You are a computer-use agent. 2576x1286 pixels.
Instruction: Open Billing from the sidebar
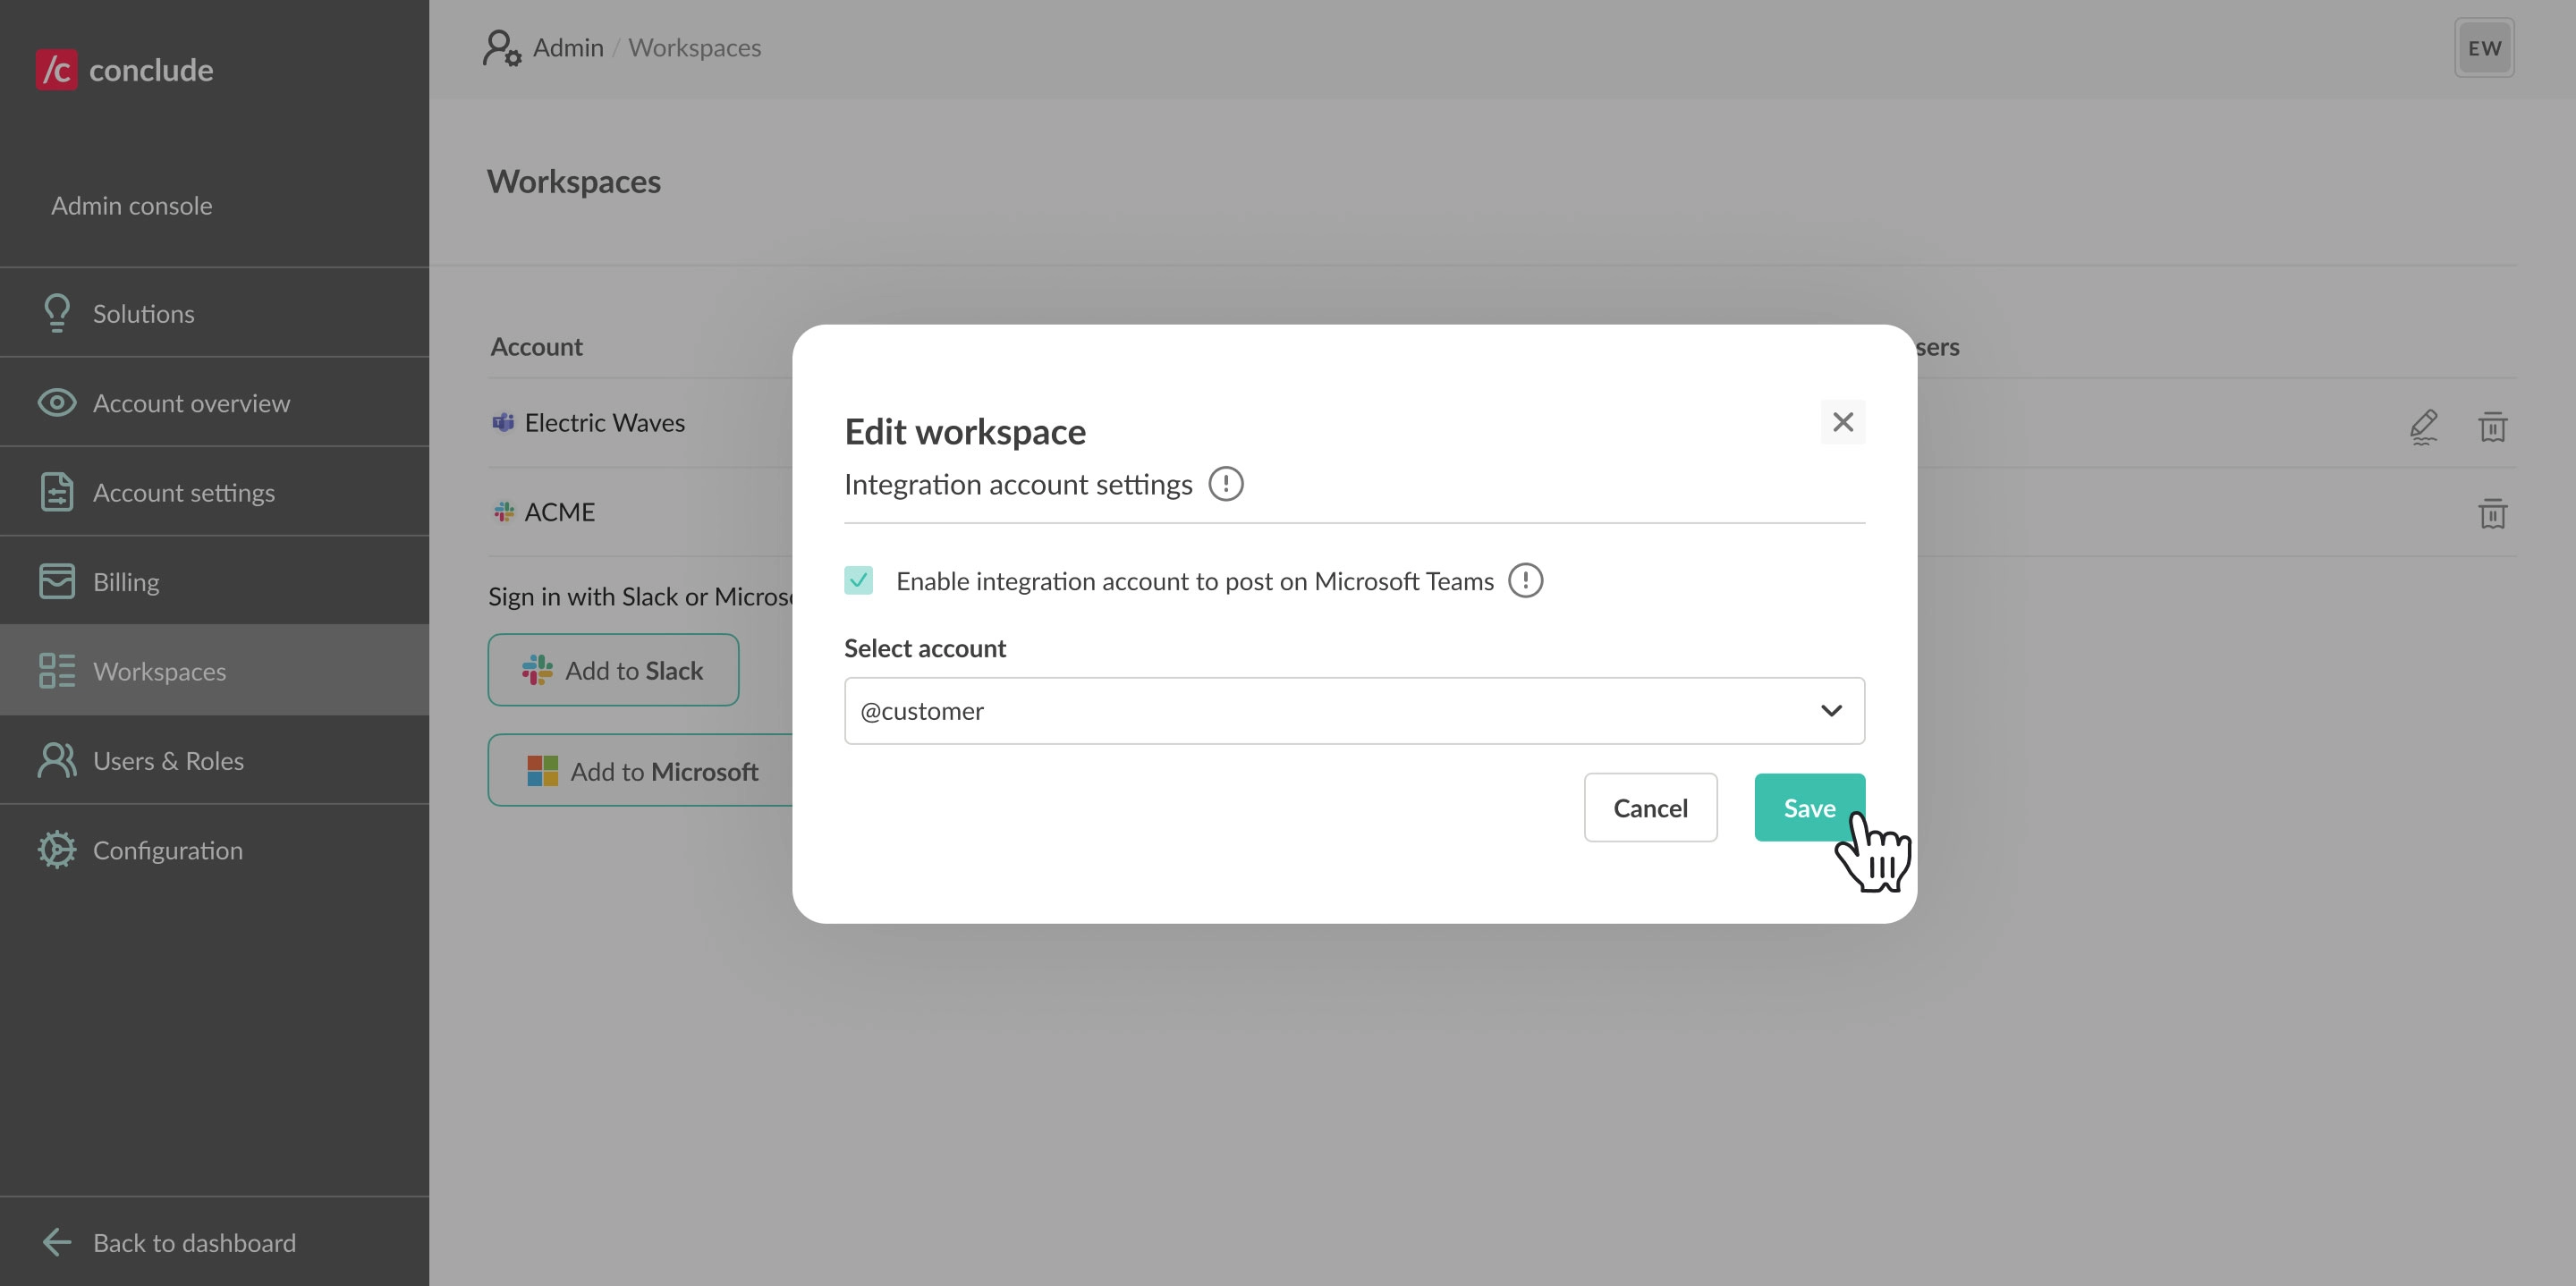click(x=126, y=582)
